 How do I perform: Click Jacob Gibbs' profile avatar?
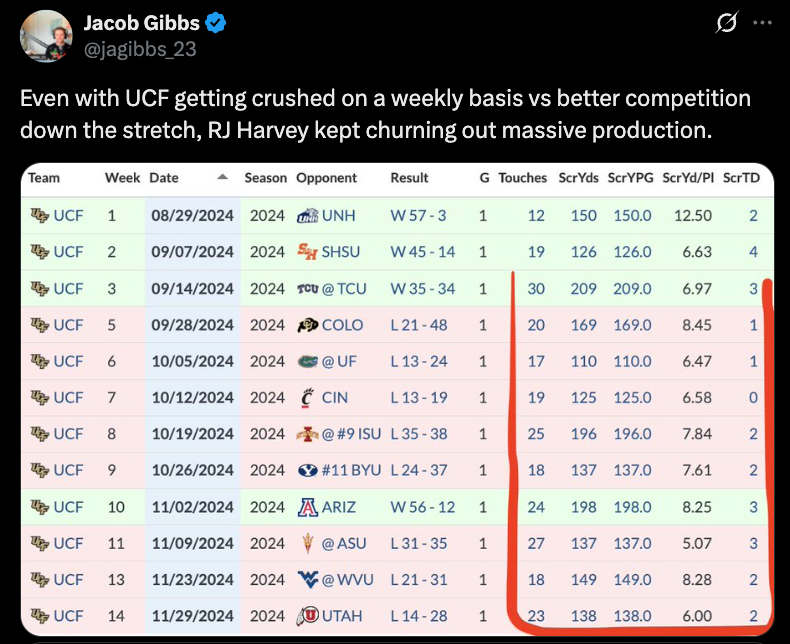[x=45, y=36]
